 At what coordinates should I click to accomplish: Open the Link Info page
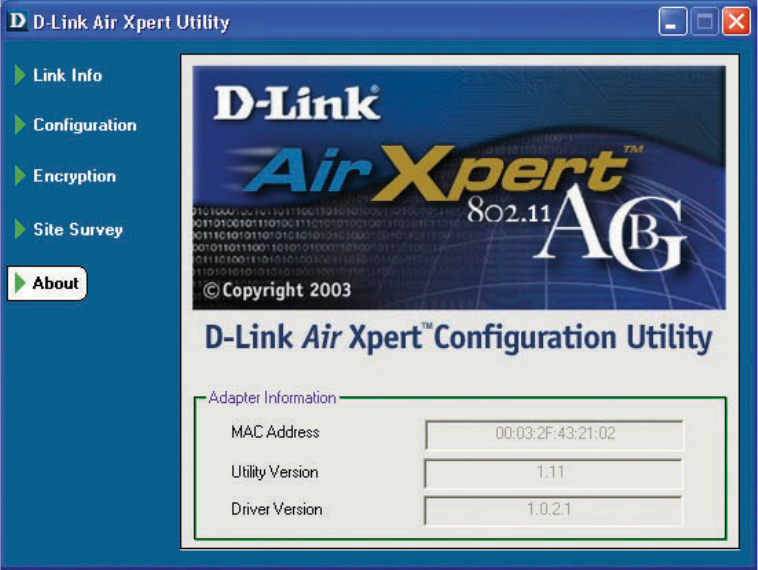click(x=67, y=75)
